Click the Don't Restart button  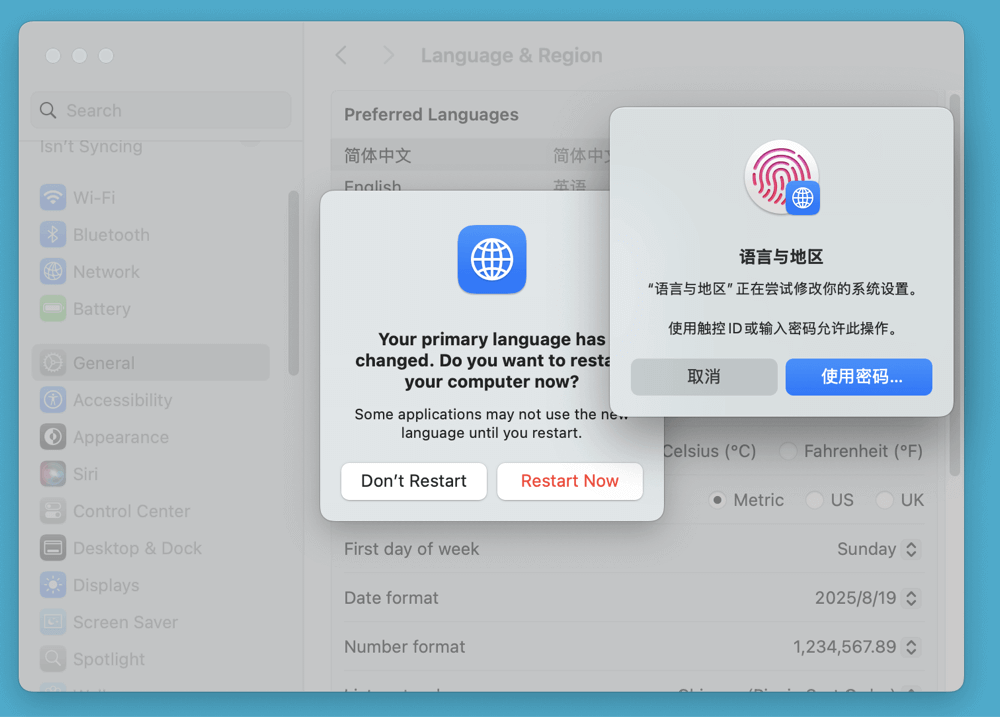tap(413, 481)
